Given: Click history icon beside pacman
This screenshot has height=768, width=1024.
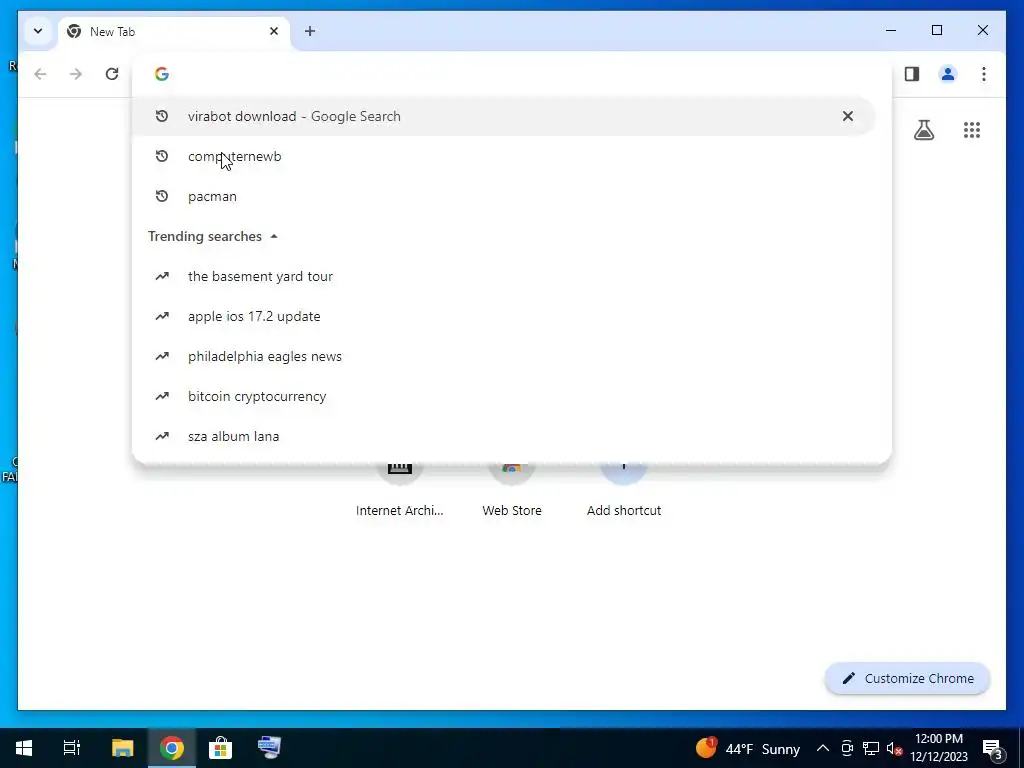Looking at the screenshot, I should pos(162,196).
